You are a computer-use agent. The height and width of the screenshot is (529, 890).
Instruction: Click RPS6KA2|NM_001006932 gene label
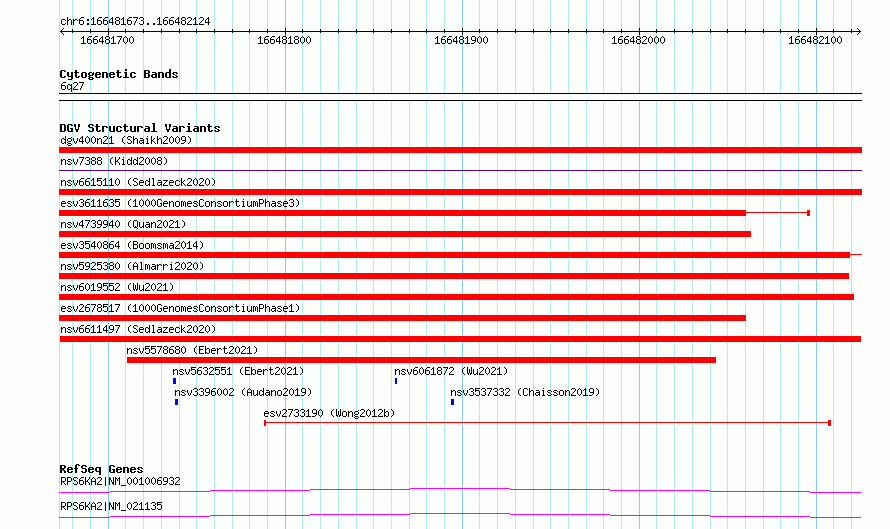point(120,481)
